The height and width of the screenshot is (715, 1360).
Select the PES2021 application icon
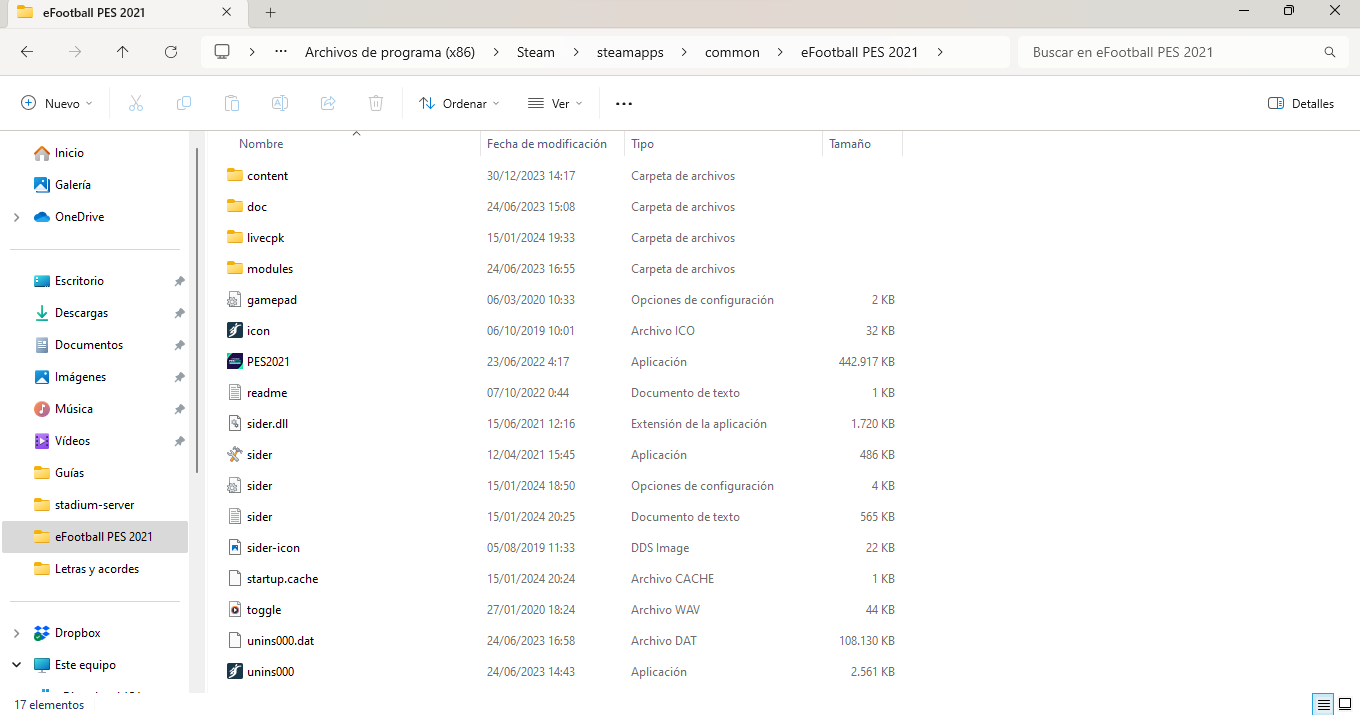pos(235,361)
